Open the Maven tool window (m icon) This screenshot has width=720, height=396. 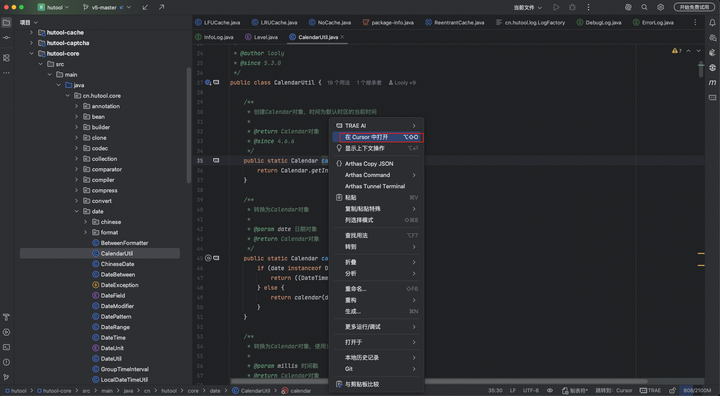[712, 82]
